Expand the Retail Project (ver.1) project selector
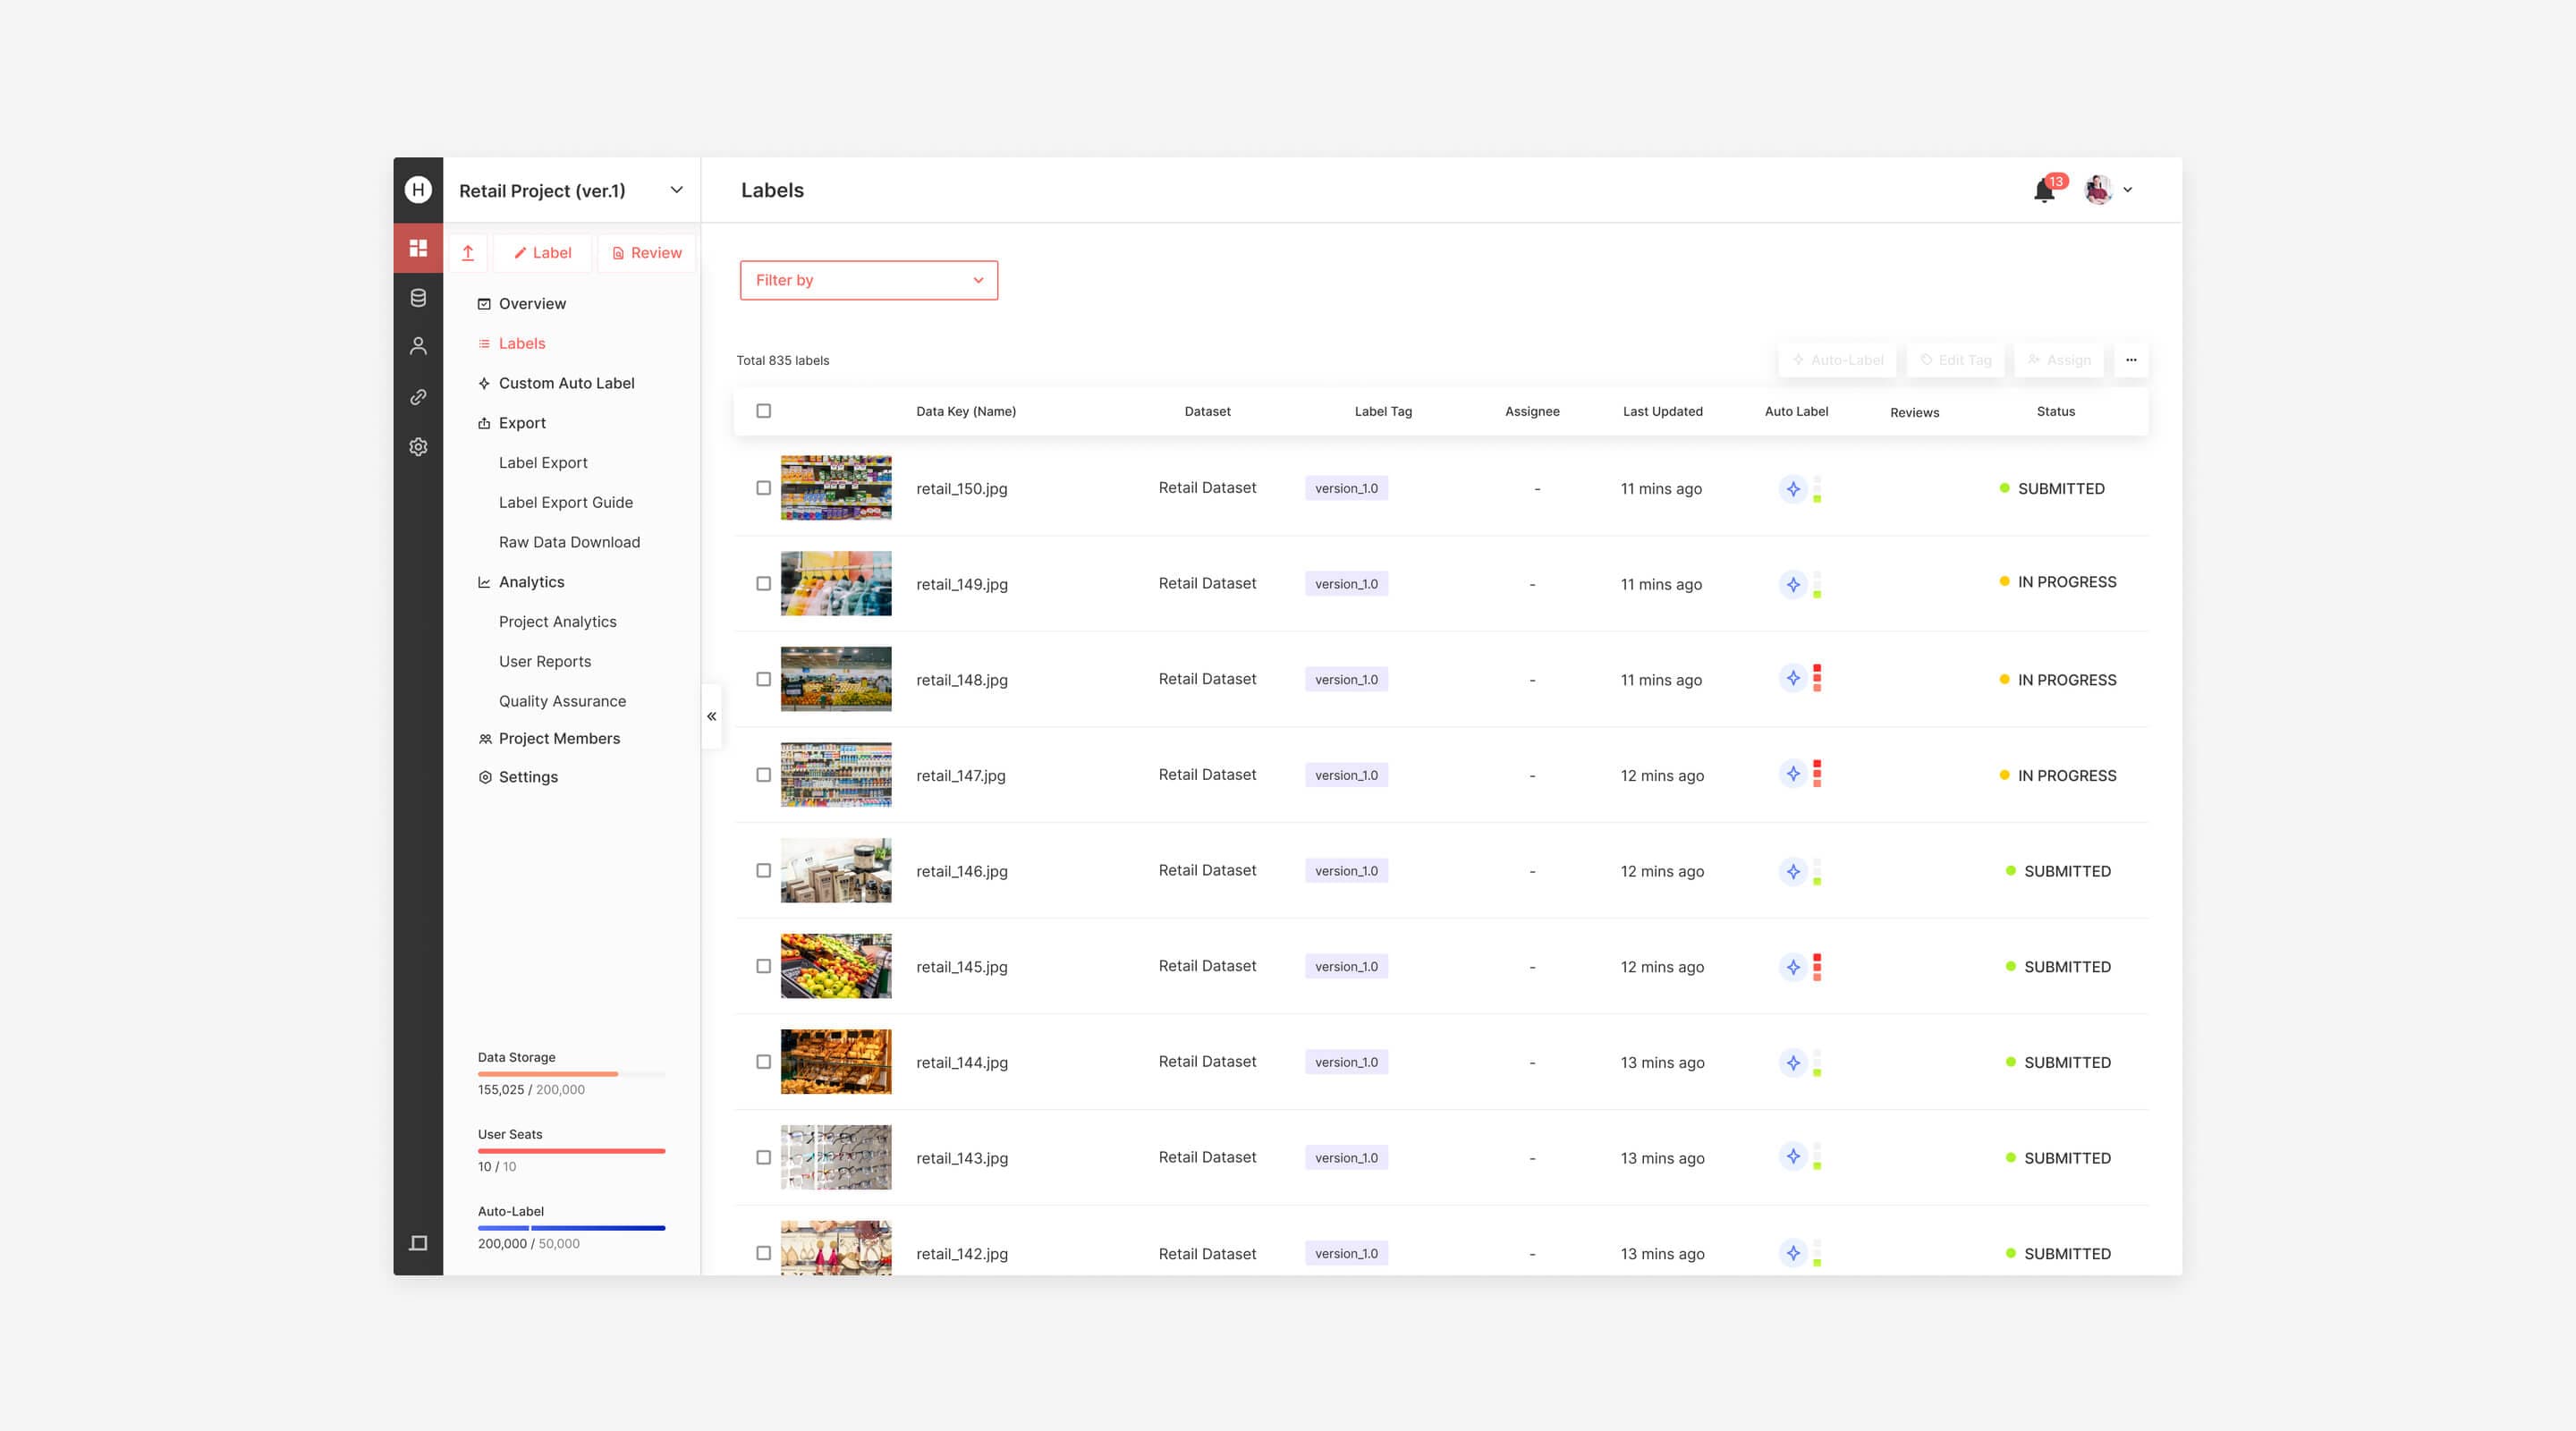Viewport: 2576px width, 1431px height. (571, 190)
